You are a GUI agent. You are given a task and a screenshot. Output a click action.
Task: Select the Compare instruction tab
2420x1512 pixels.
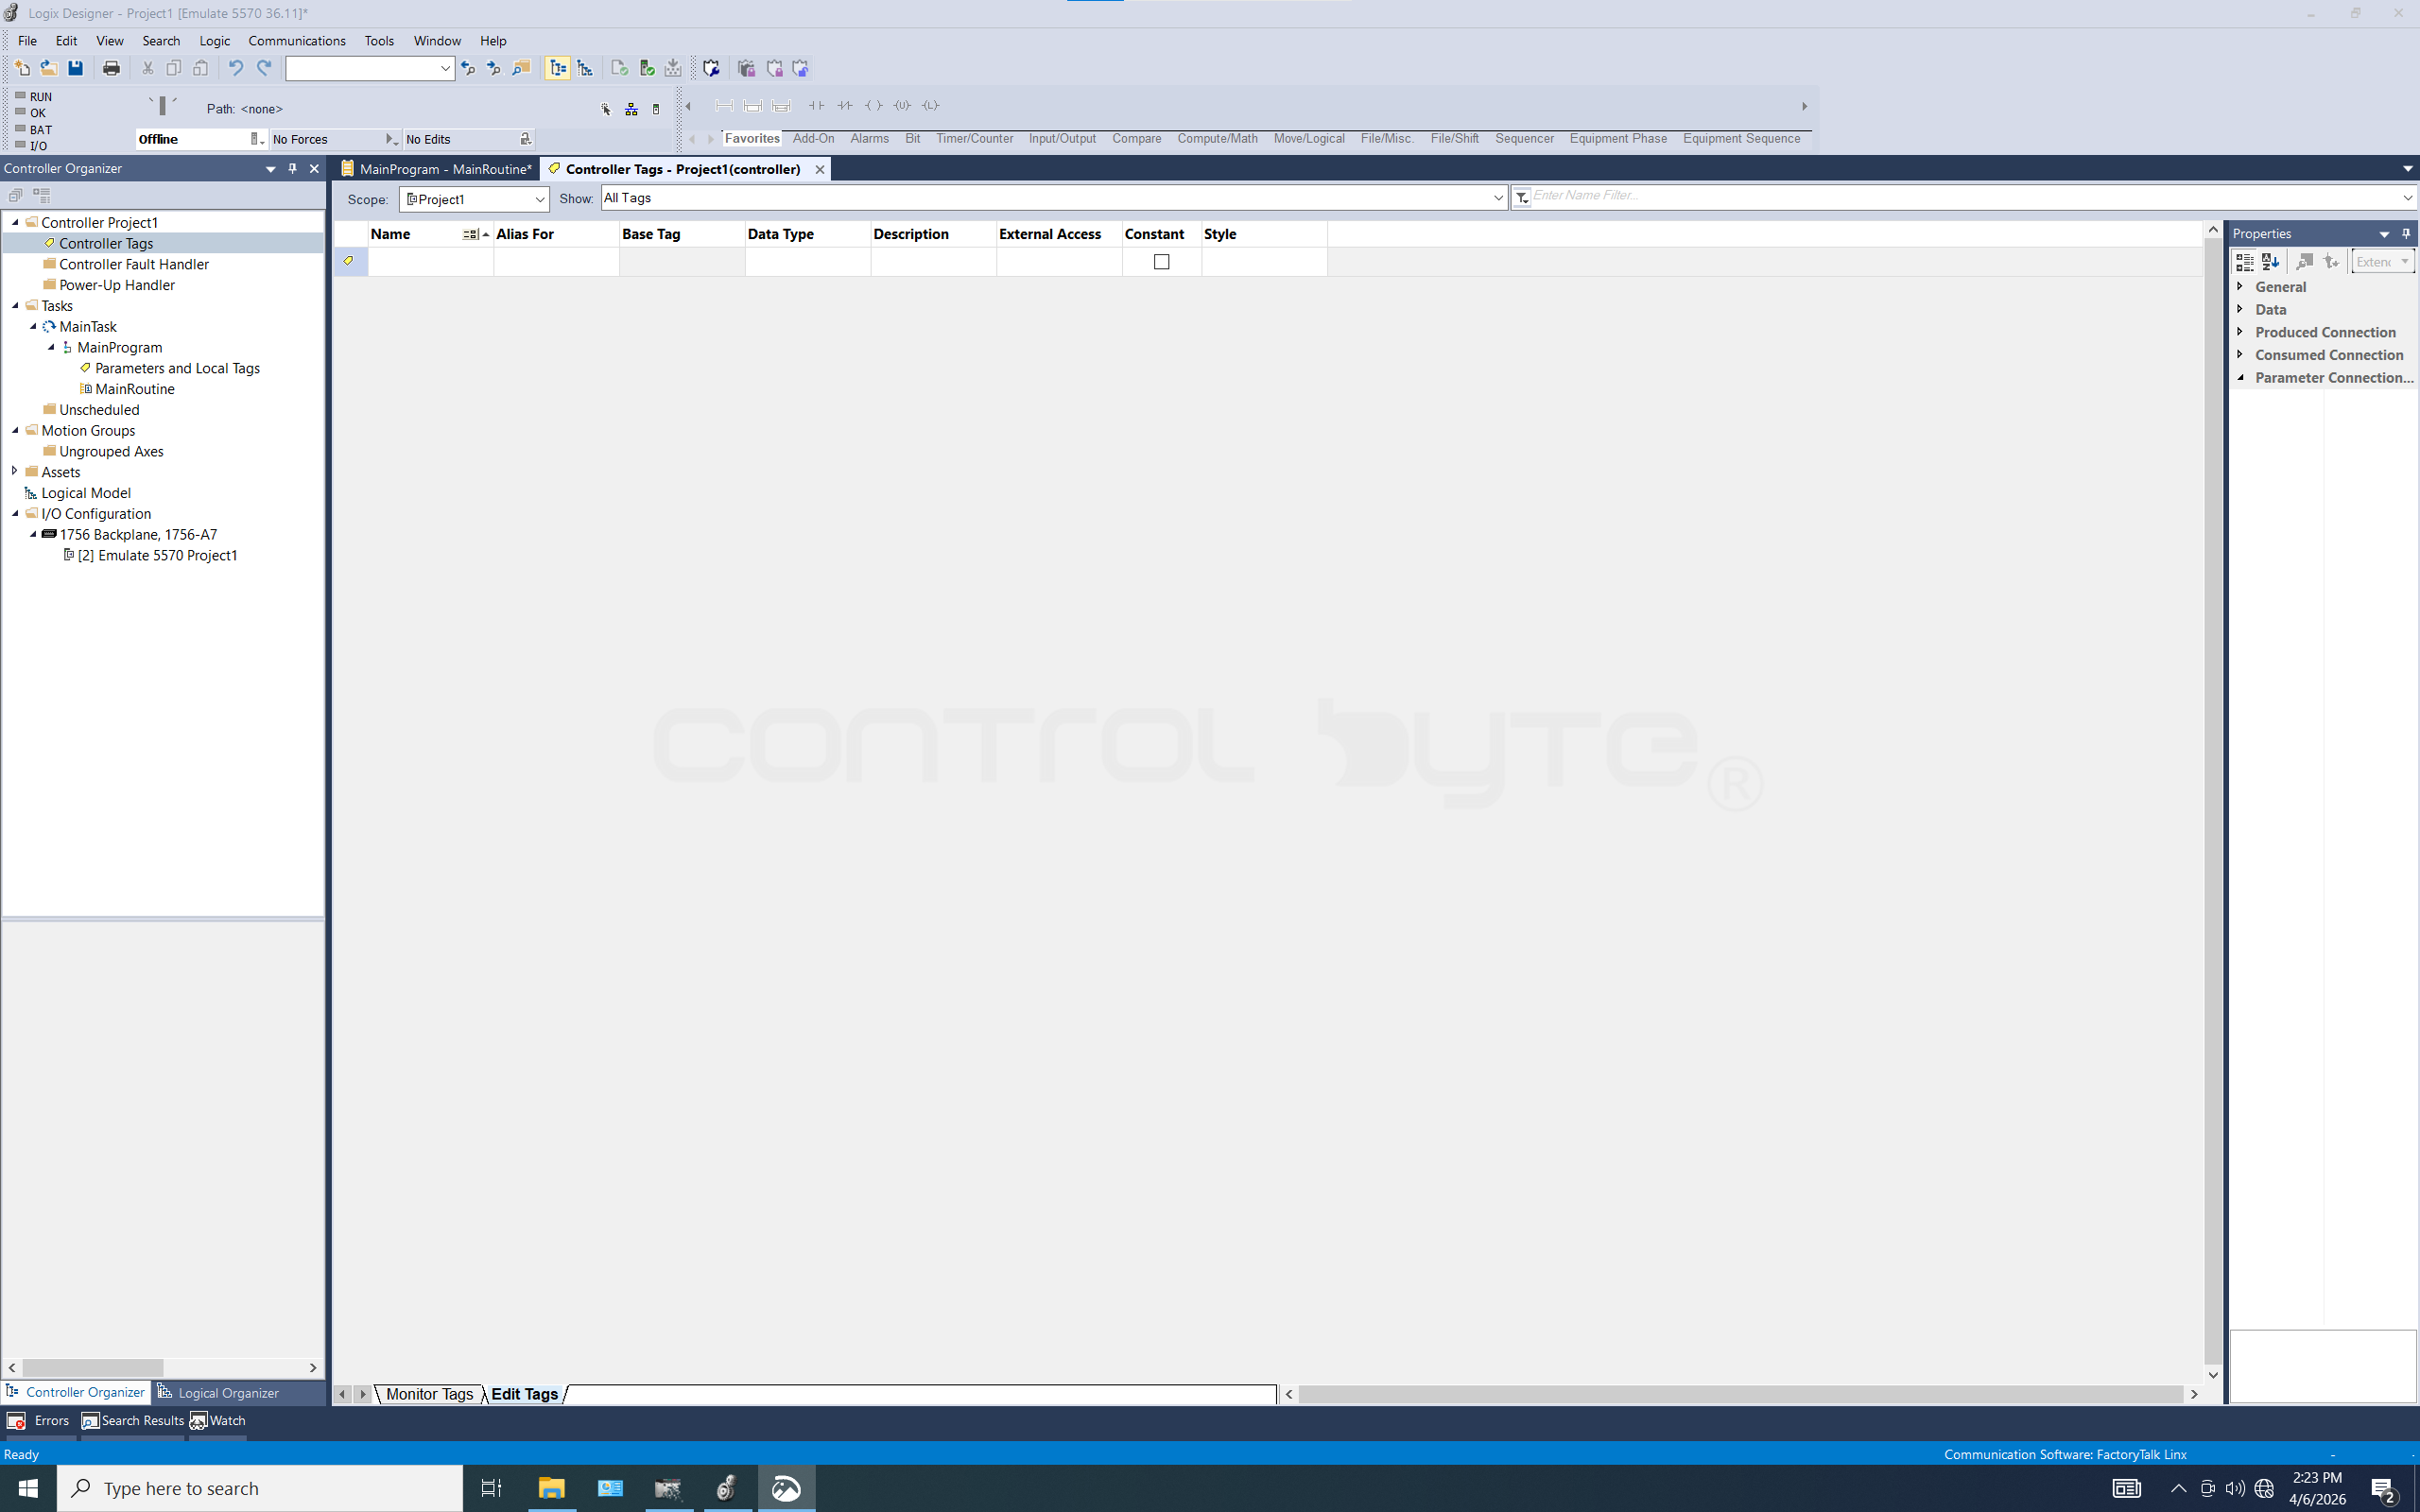click(1136, 139)
